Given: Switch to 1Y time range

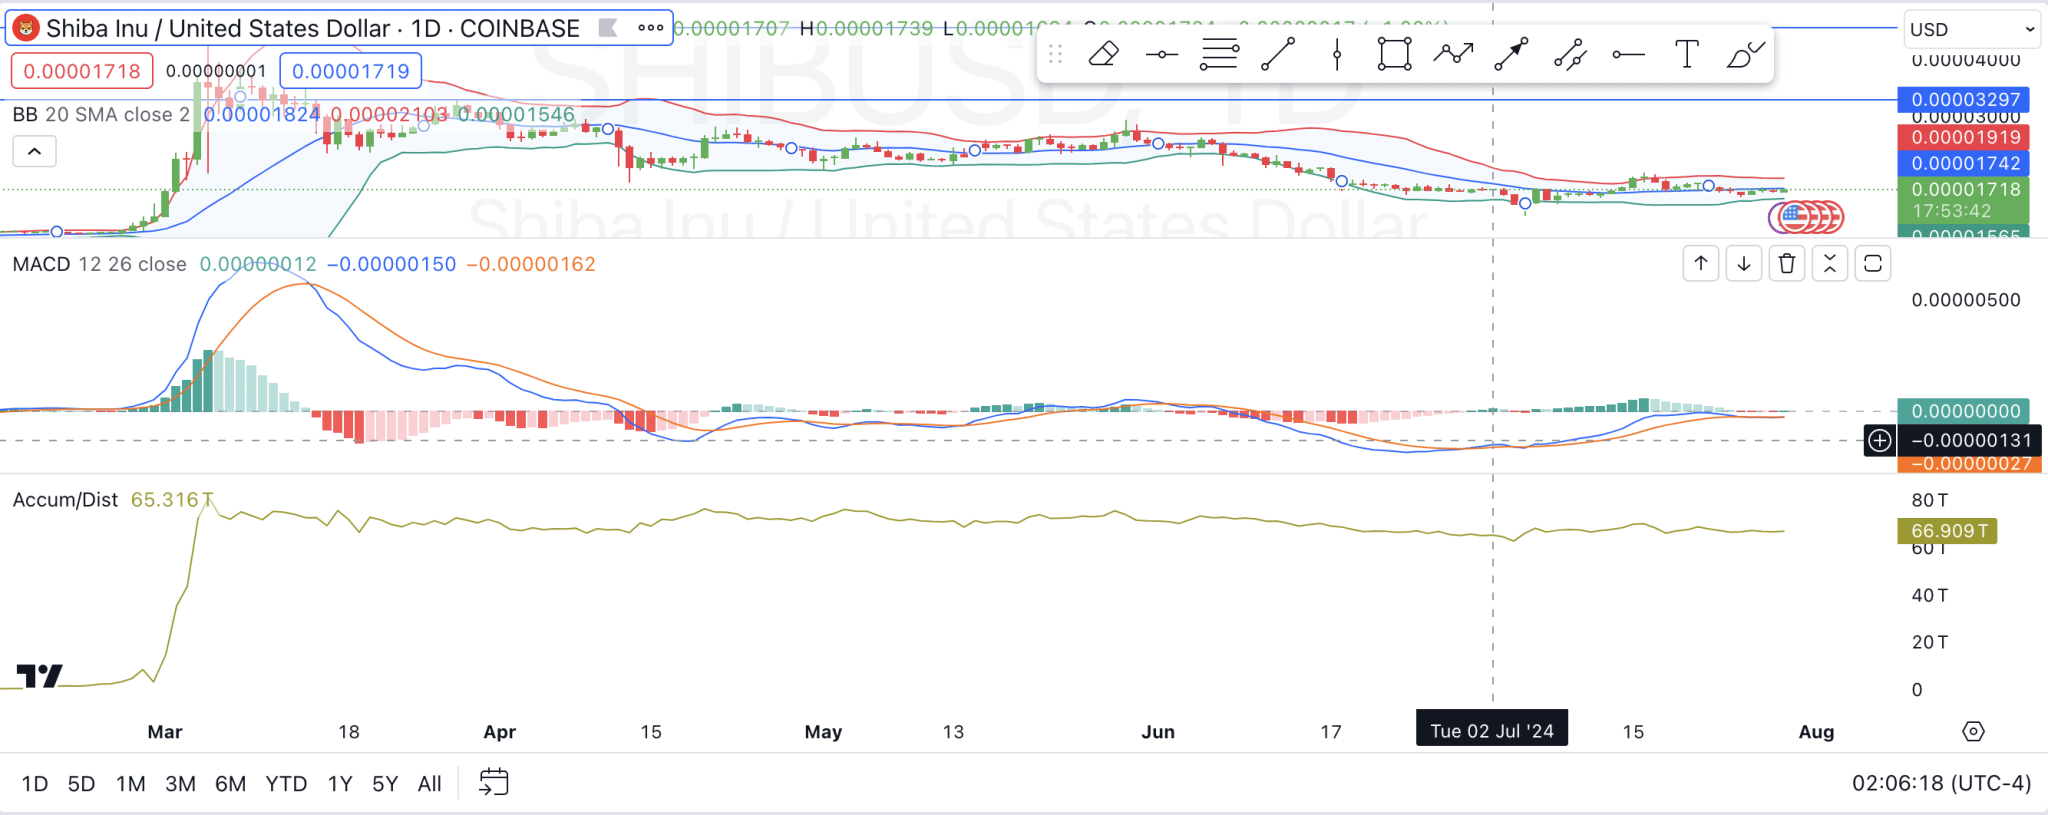Looking at the screenshot, I should pyautogui.click(x=340, y=784).
